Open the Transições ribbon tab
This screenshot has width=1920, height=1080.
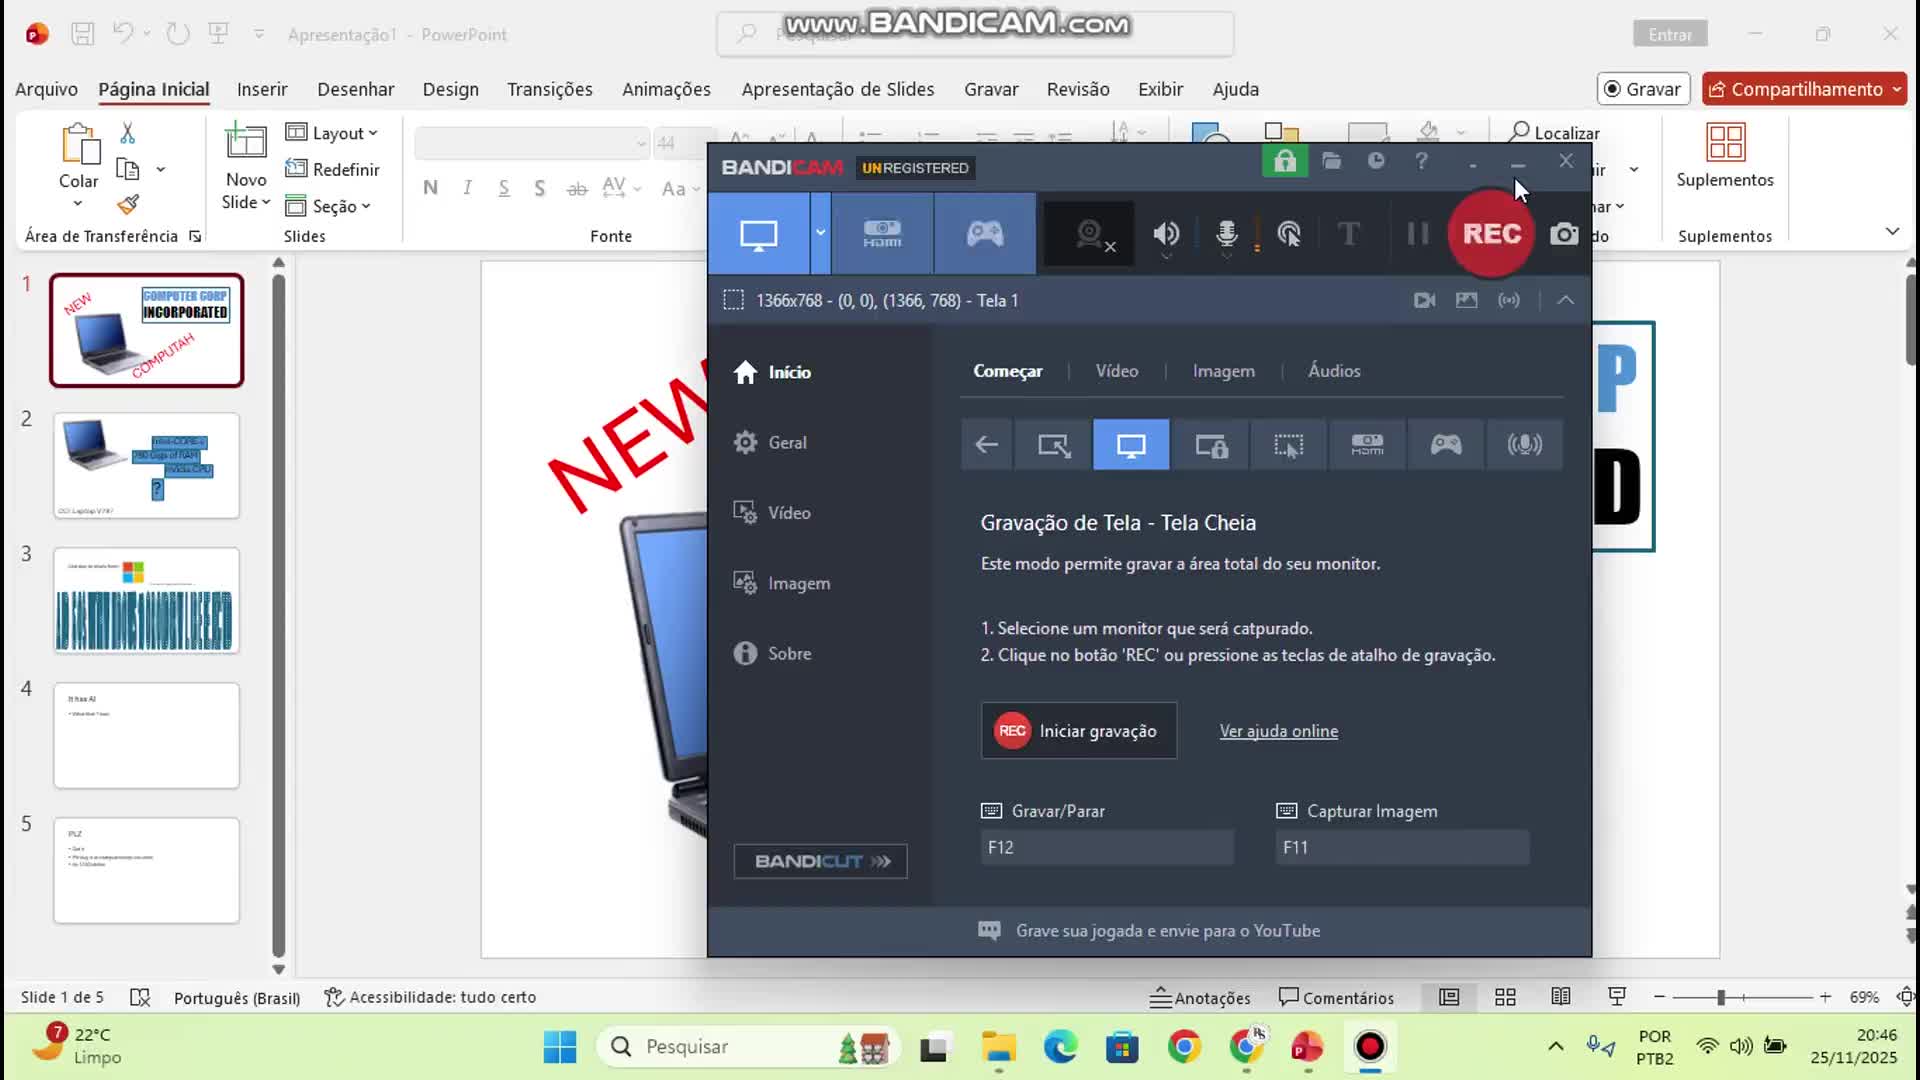[549, 89]
